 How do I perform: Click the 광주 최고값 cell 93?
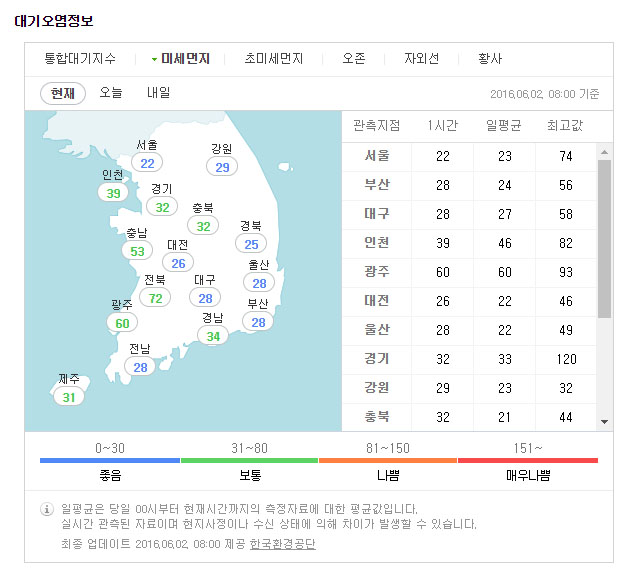coord(566,272)
